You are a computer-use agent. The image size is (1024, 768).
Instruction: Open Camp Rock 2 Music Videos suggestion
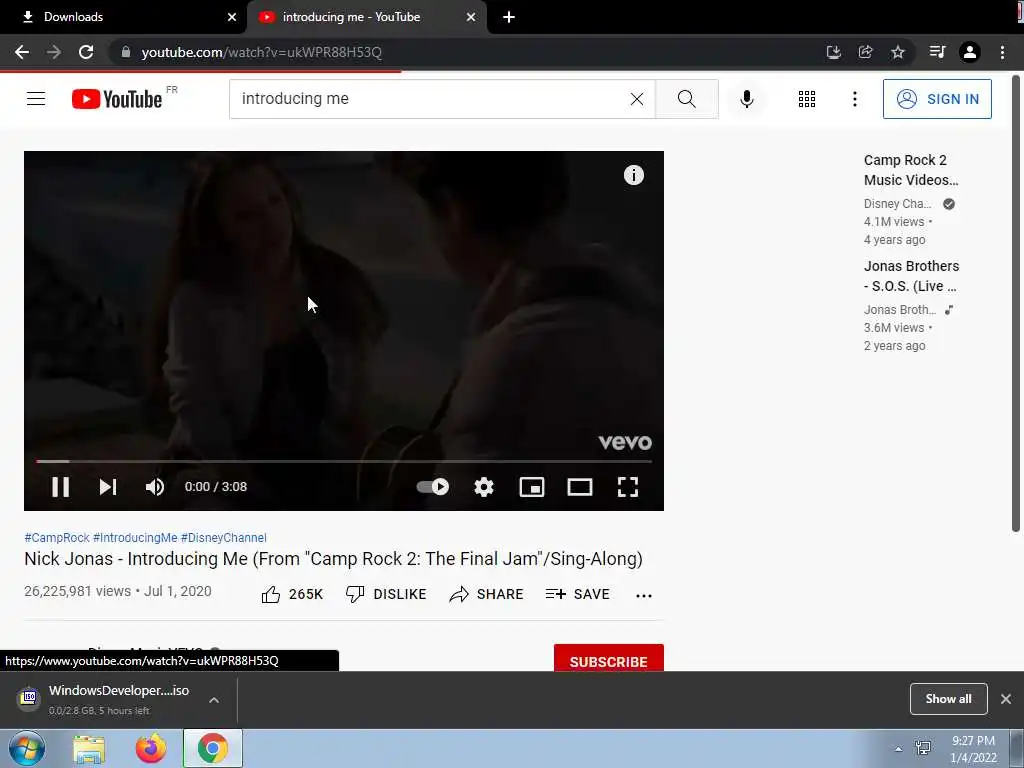[x=911, y=170]
